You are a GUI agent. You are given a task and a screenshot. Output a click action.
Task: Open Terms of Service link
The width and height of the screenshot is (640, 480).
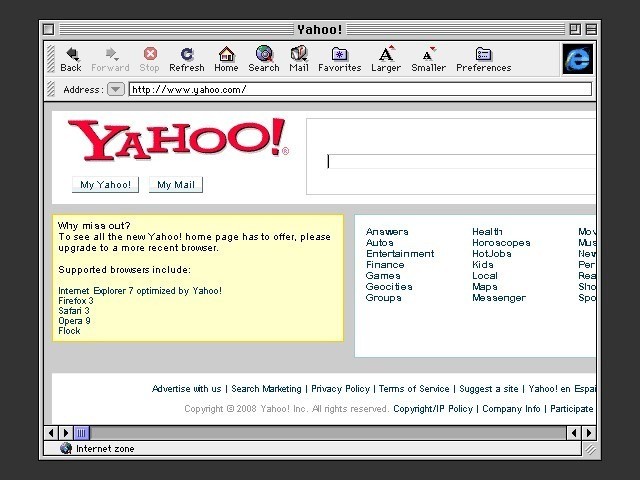pos(414,389)
